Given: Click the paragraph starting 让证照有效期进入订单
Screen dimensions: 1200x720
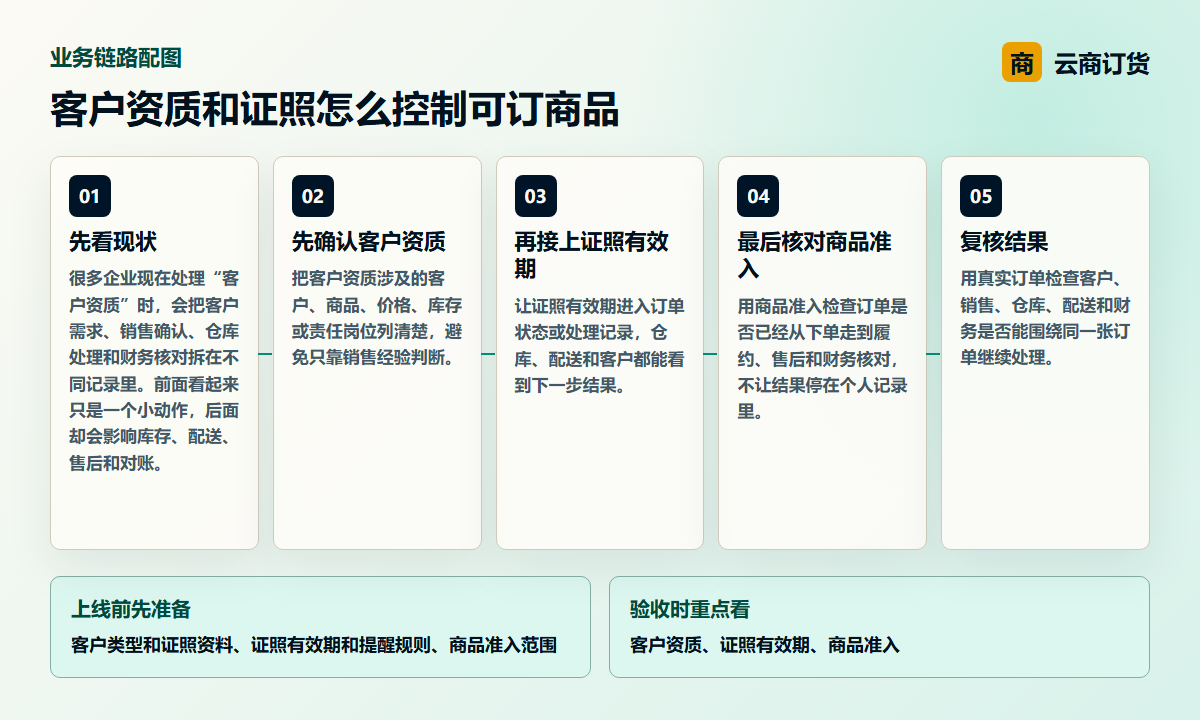Looking at the screenshot, I should (x=600, y=346).
